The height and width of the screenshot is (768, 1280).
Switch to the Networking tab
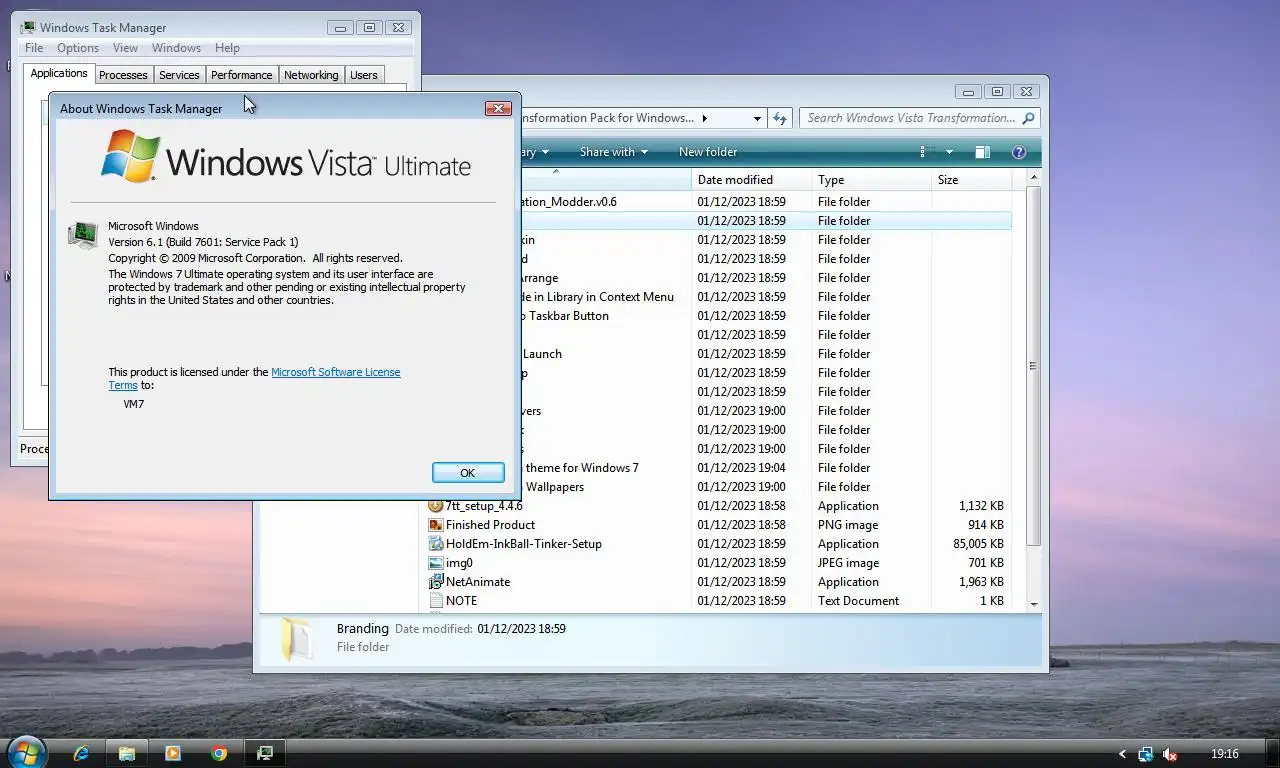coord(311,75)
